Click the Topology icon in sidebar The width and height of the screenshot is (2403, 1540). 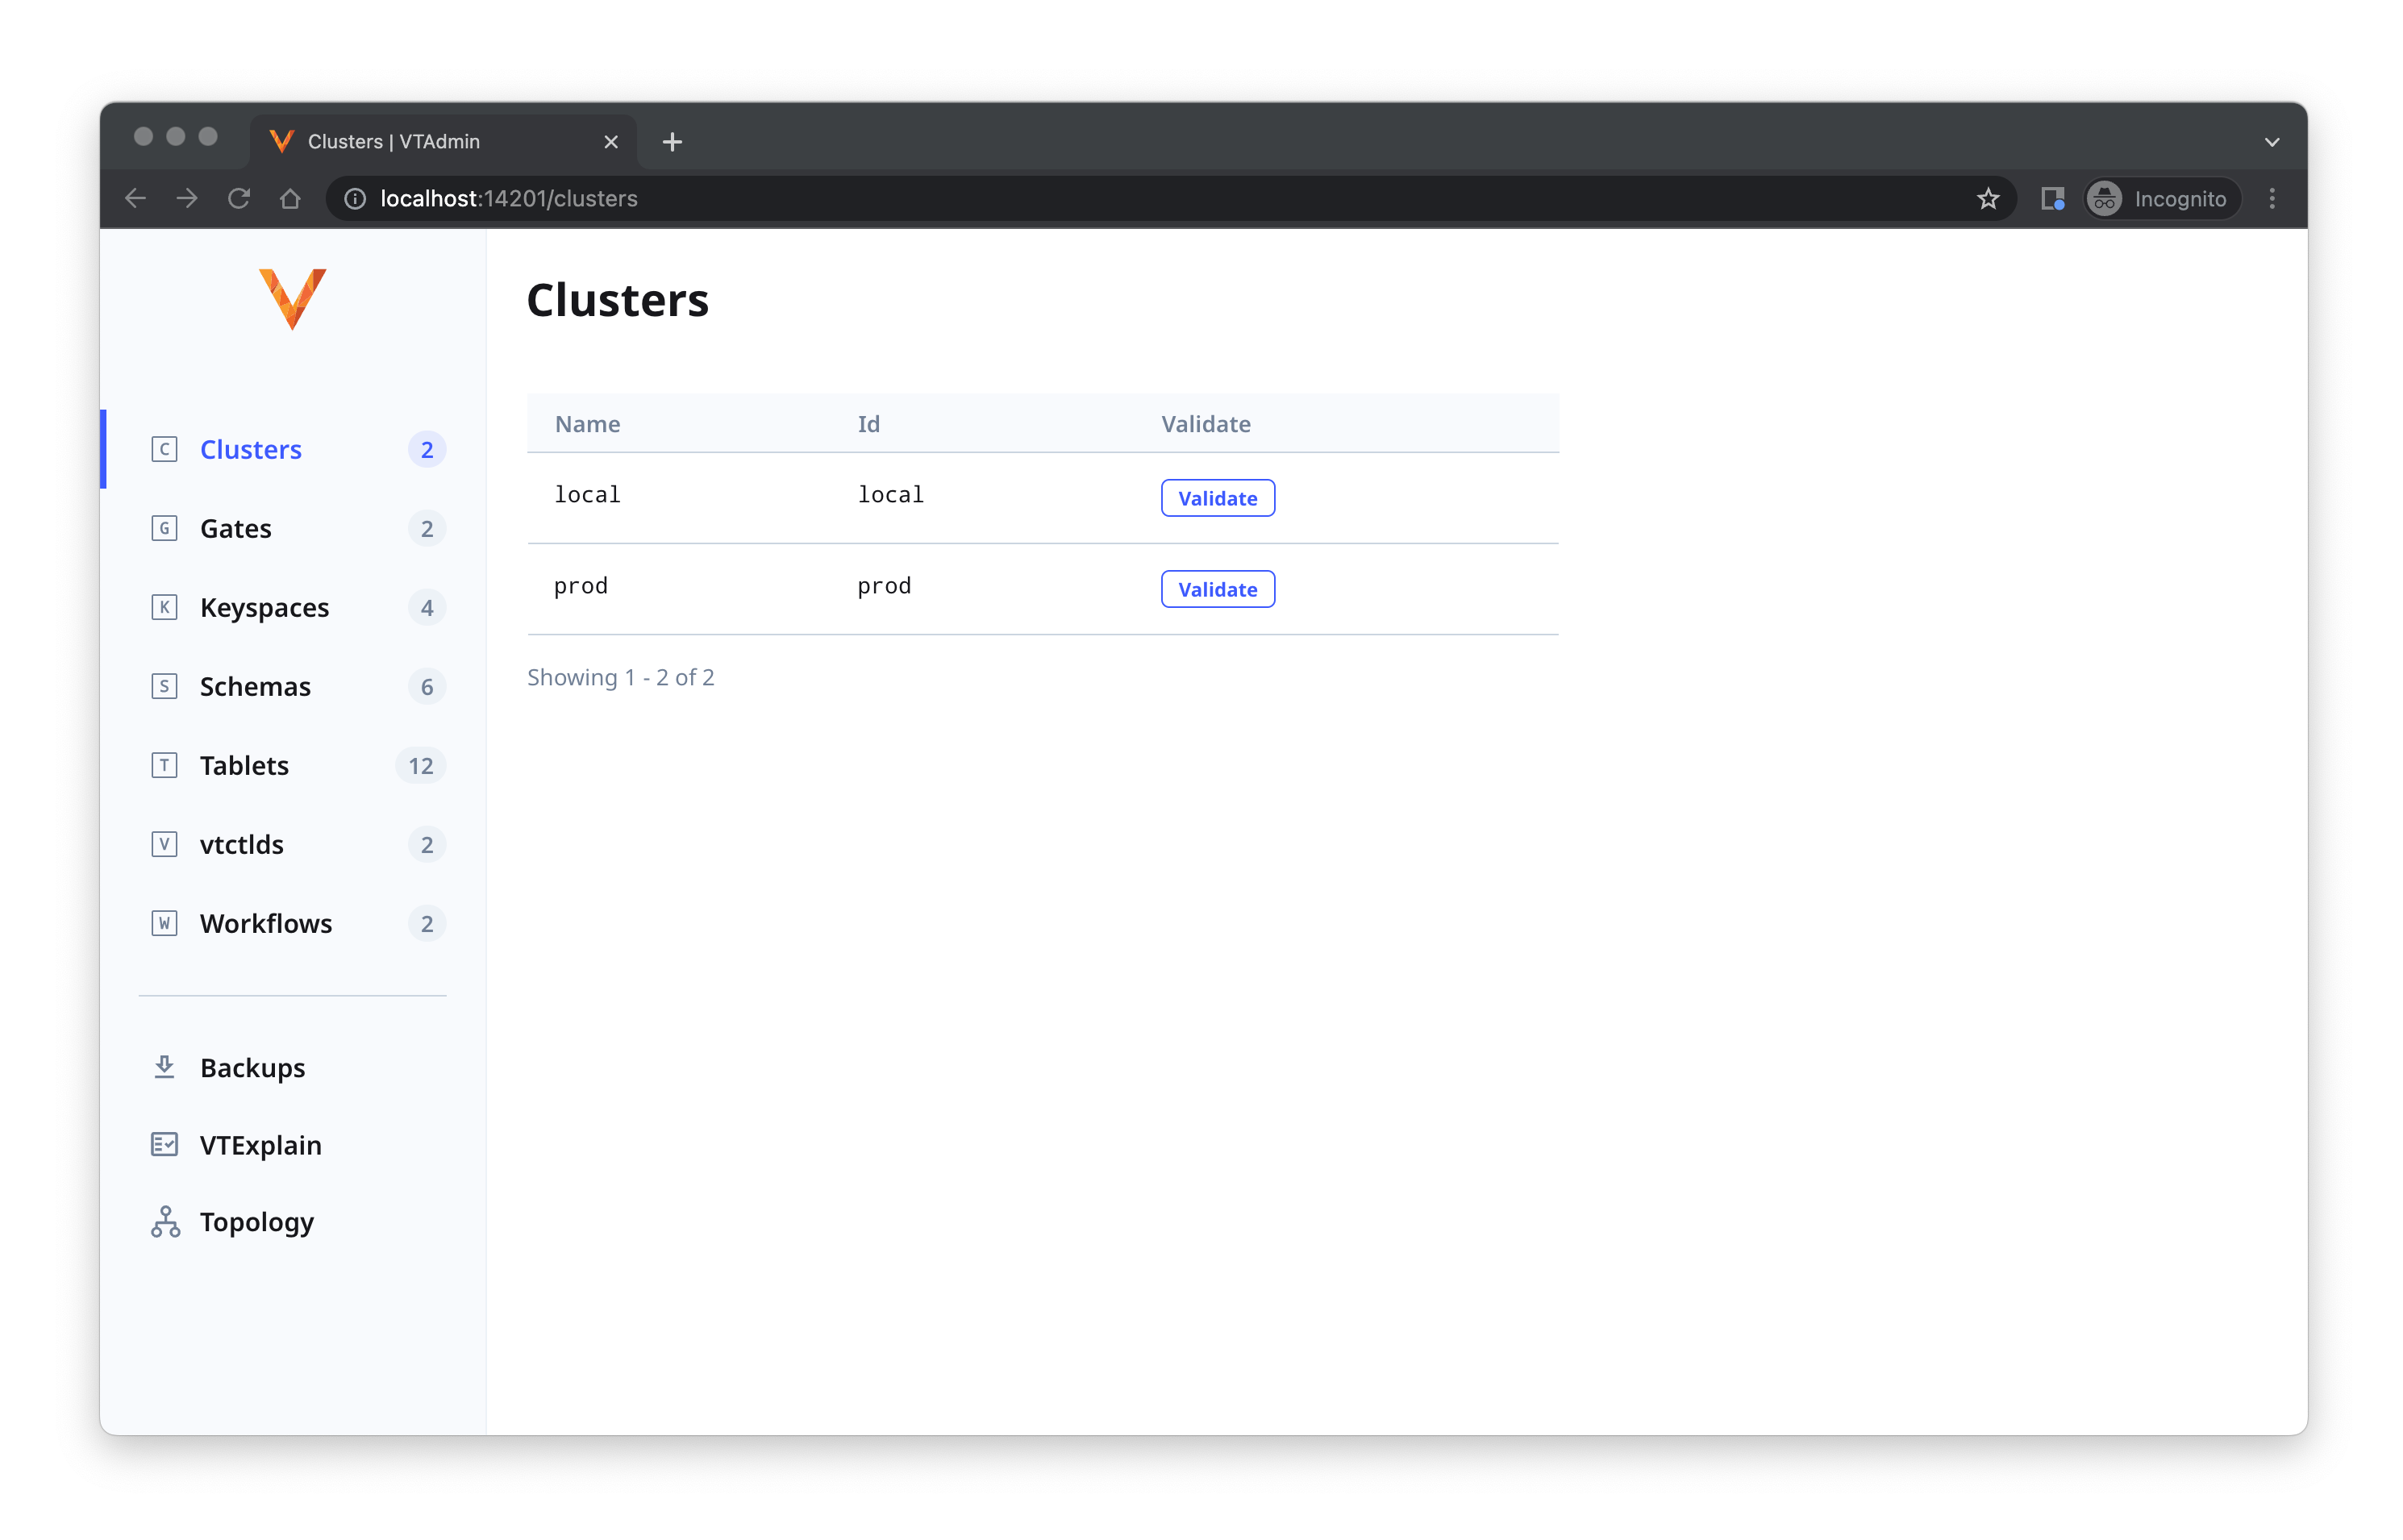[165, 1222]
